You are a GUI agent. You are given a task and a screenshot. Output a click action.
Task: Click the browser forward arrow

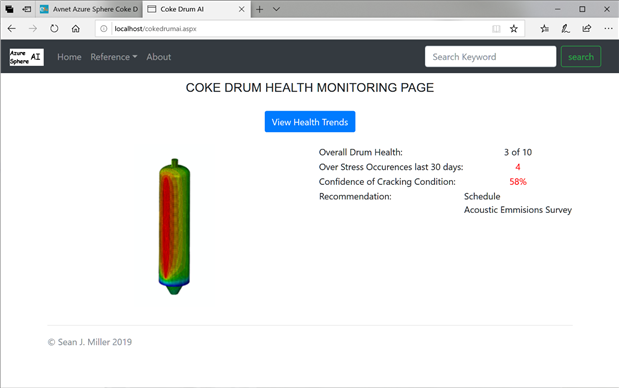[x=33, y=28]
